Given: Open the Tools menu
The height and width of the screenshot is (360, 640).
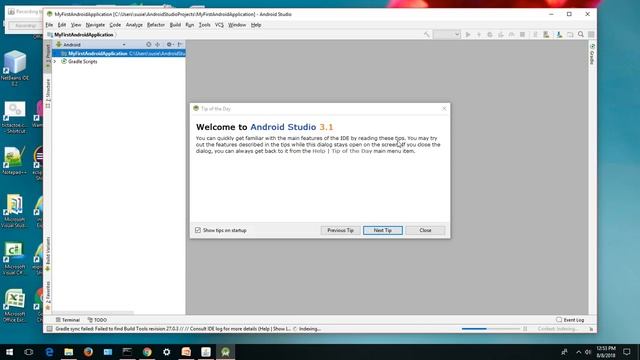Looking at the screenshot, I should pyautogui.click(x=204, y=25).
